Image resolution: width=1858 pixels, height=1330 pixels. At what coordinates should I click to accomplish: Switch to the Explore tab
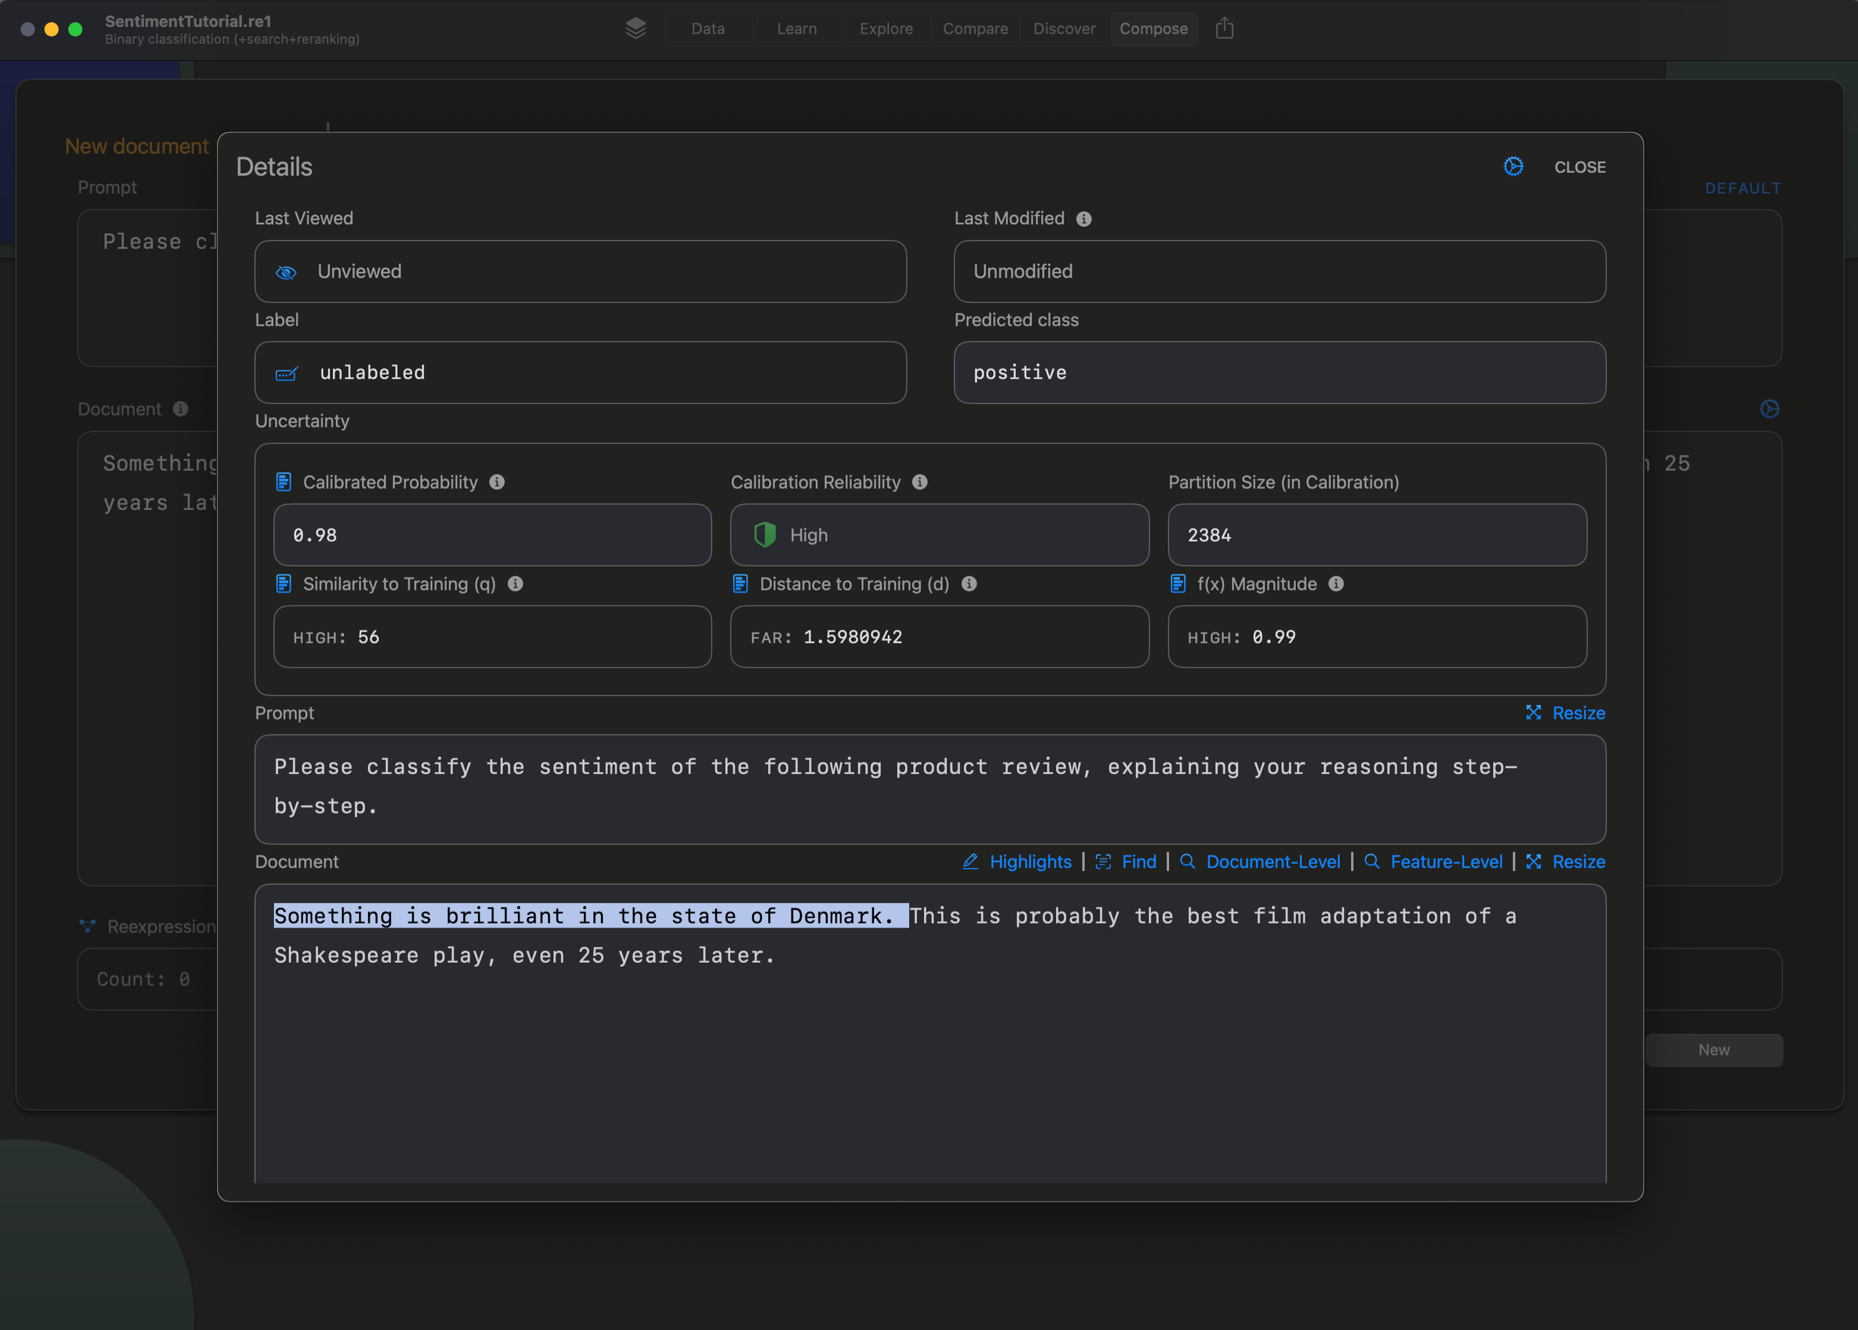(x=886, y=29)
